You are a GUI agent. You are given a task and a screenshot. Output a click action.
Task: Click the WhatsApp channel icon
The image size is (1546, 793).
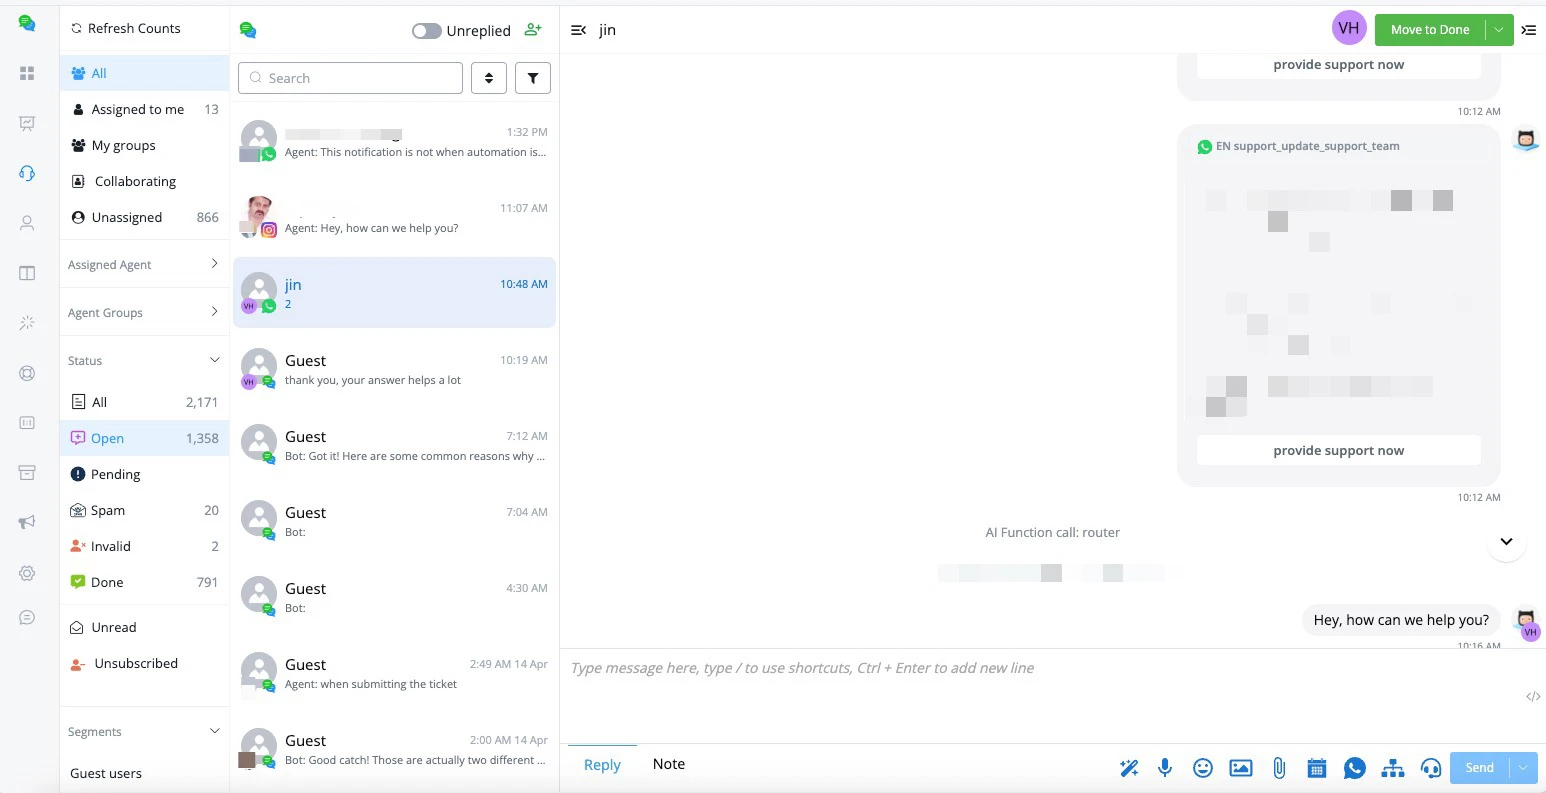click(1354, 767)
